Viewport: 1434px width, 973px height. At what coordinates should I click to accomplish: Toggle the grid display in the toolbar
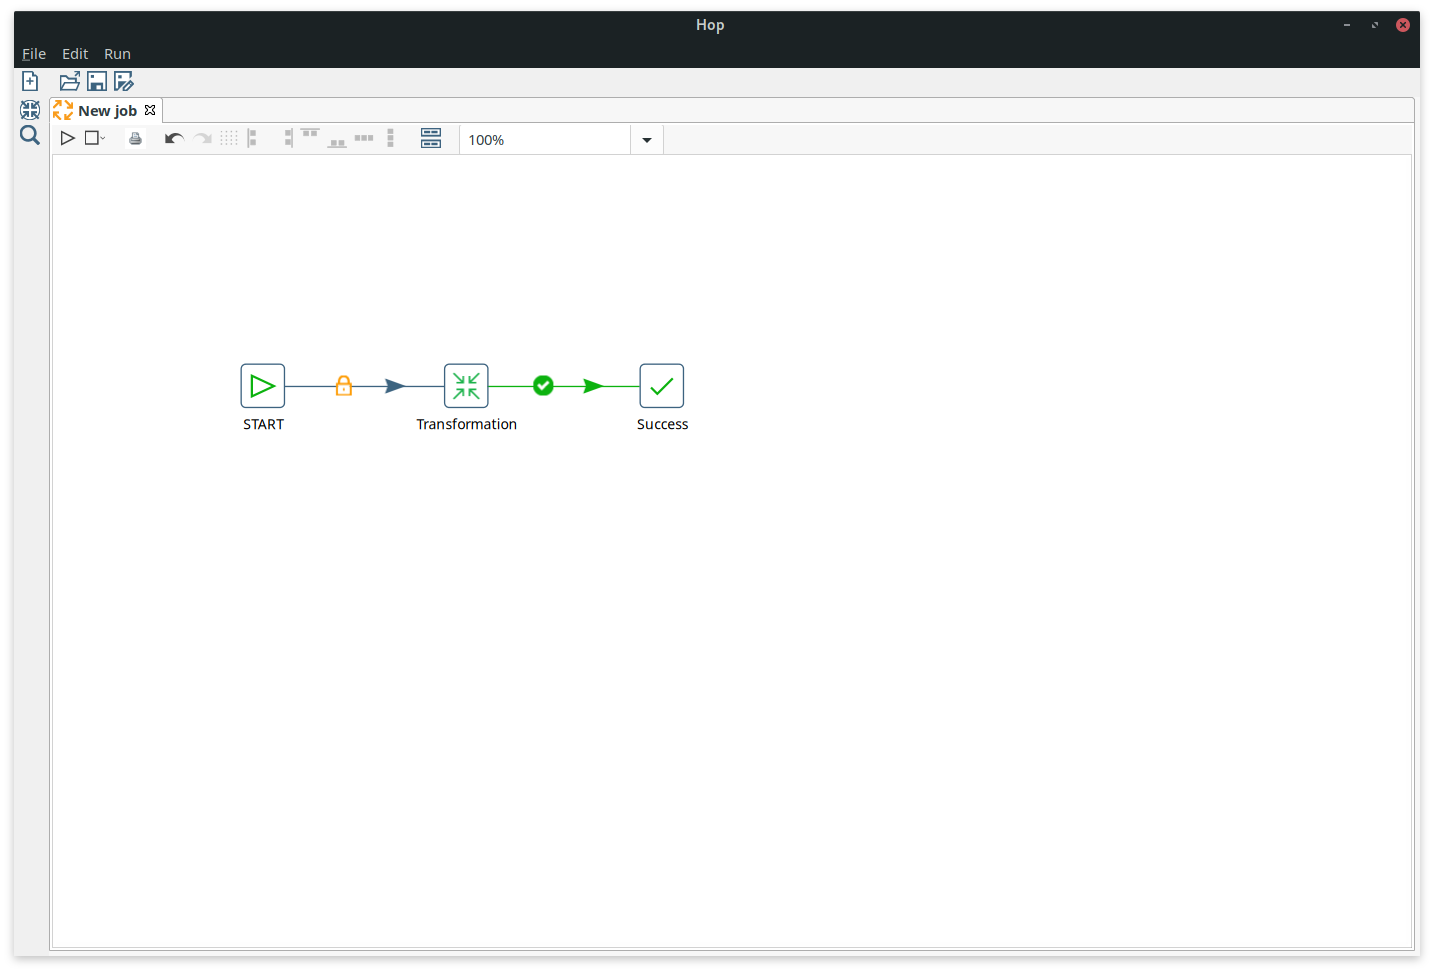tap(228, 137)
